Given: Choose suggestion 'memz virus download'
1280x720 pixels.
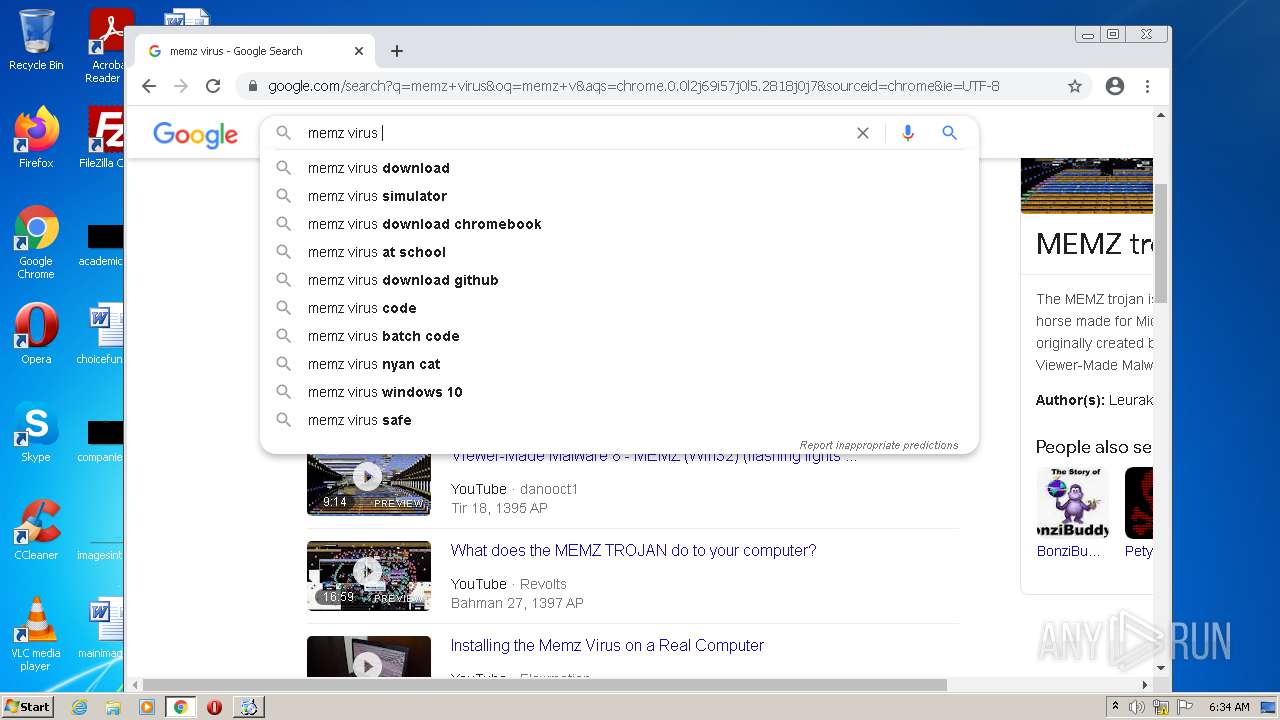Looking at the screenshot, I should pos(619,168).
